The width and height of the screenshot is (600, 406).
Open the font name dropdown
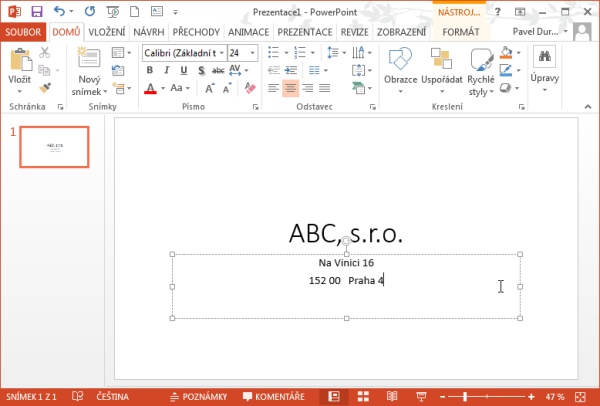(x=222, y=53)
